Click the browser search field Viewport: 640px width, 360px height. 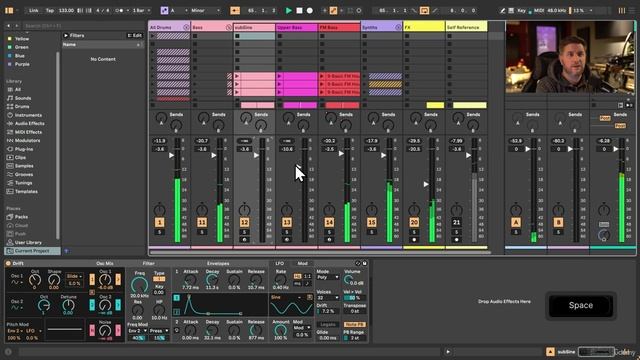pyautogui.click(x=82, y=26)
